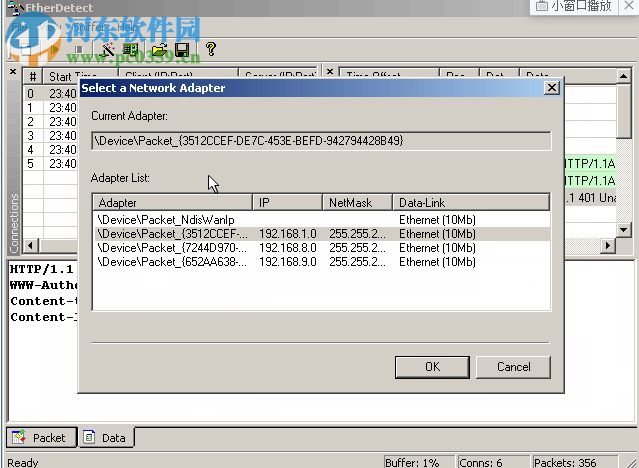This screenshot has height=468, width=639.
Task: Select the \Device\Packet_{3512CCEF-... adapter row
Action: [322, 234]
